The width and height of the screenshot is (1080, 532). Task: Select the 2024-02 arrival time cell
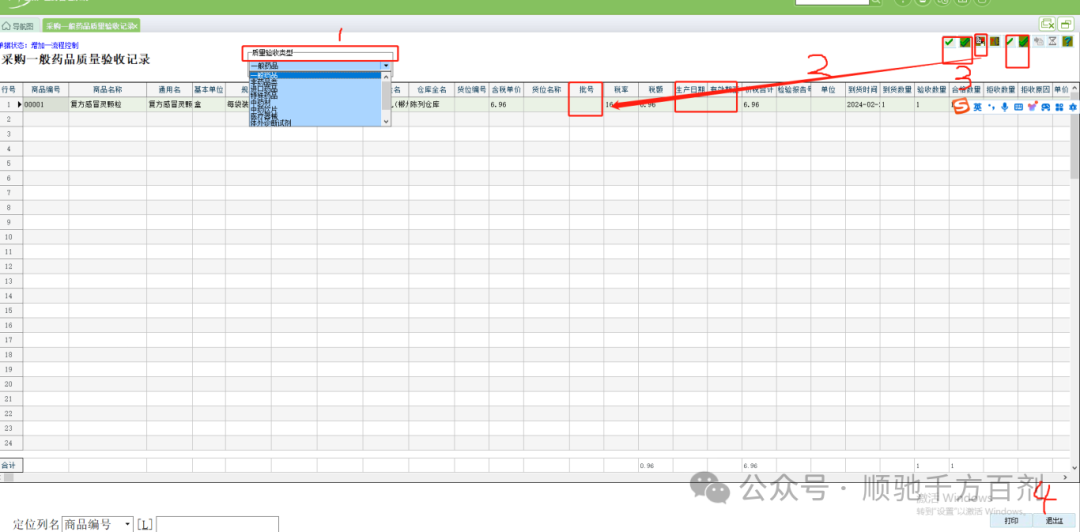coord(862,105)
